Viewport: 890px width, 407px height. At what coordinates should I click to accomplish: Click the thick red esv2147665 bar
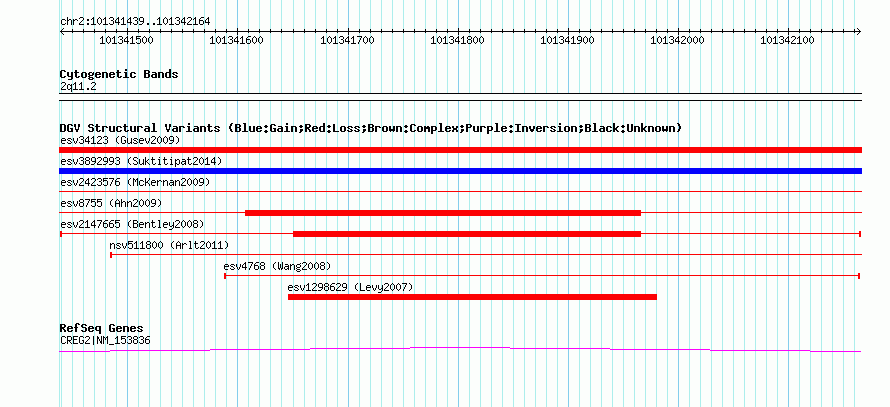point(467,234)
